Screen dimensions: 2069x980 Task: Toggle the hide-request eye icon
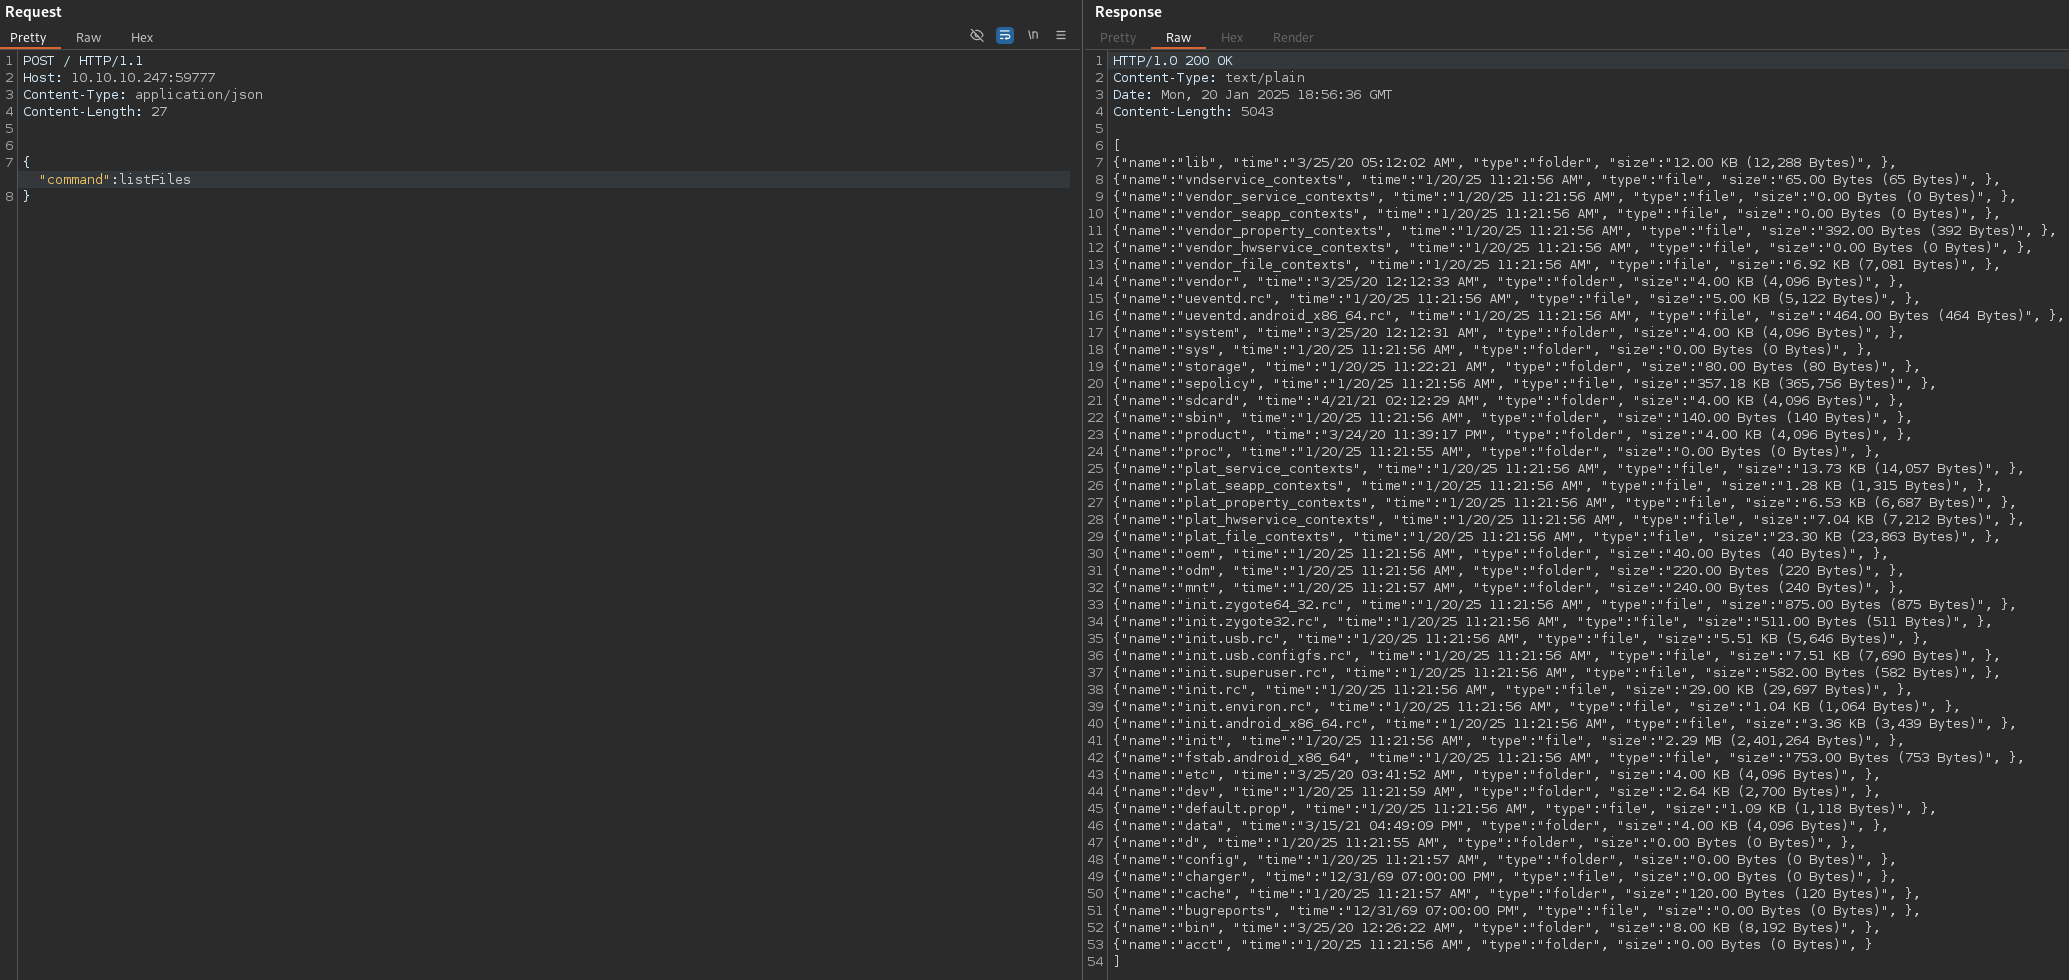tap(977, 35)
